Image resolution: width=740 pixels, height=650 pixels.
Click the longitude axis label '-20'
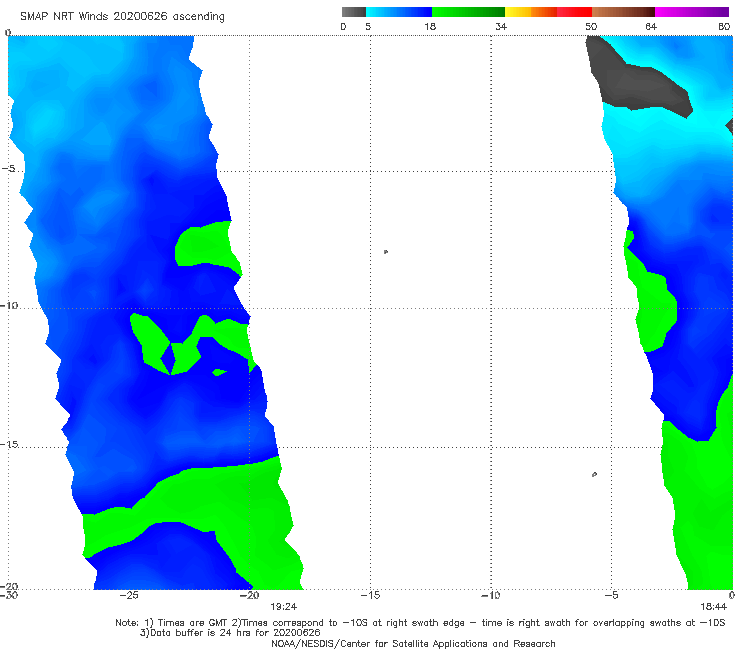click(250, 595)
